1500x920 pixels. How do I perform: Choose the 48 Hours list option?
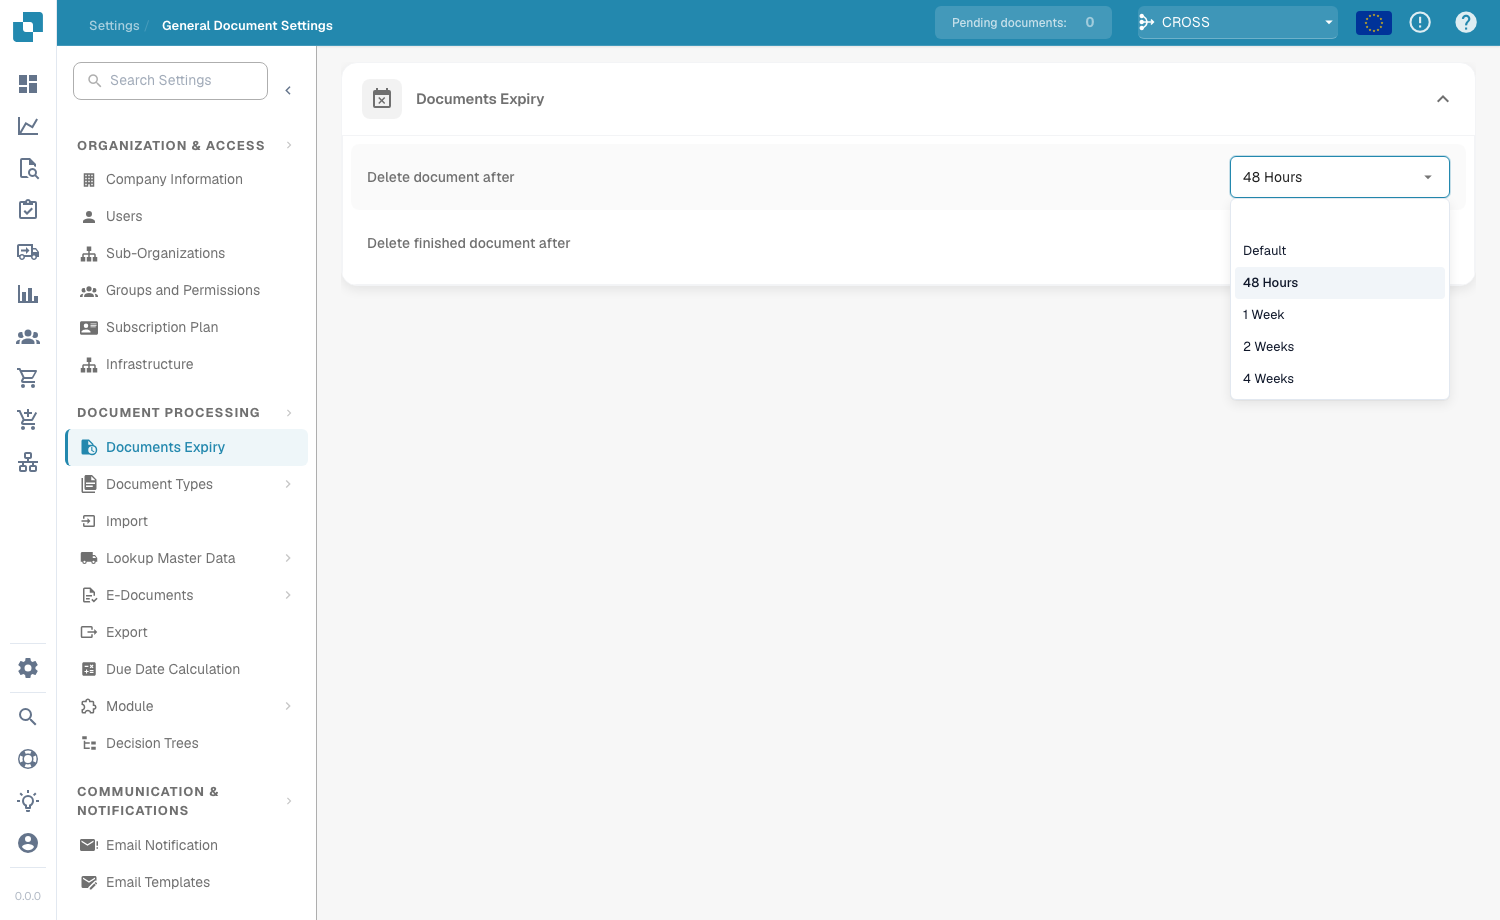pos(1340,283)
